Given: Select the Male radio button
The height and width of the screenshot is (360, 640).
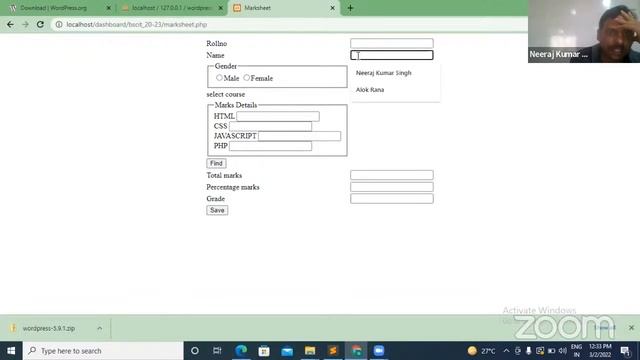Looking at the screenshot, I should pos(219,78).
